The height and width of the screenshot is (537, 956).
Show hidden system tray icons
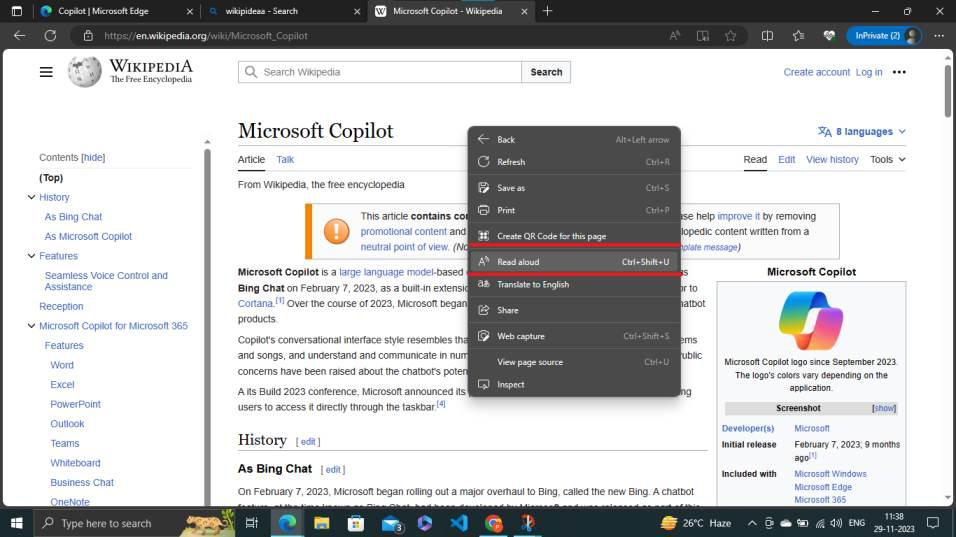(752, 523)
